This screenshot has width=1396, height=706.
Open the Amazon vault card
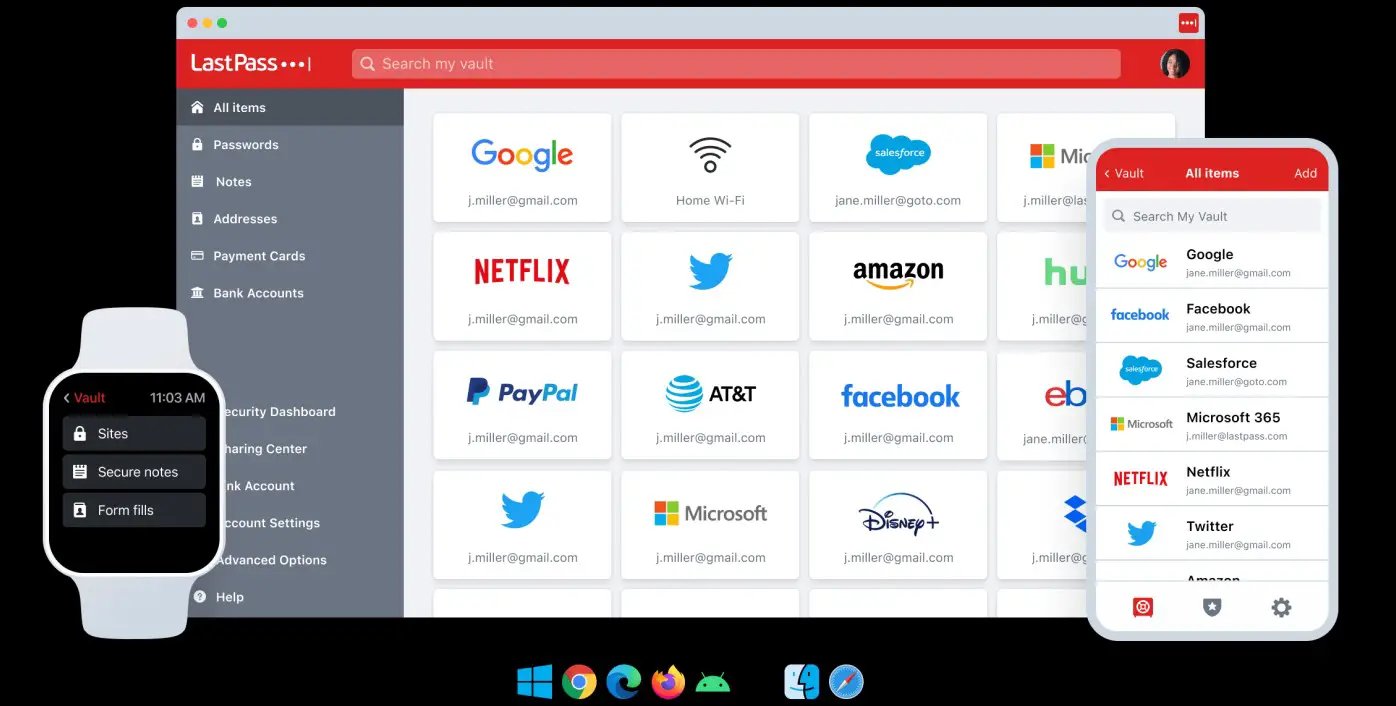tap(898, 286)
